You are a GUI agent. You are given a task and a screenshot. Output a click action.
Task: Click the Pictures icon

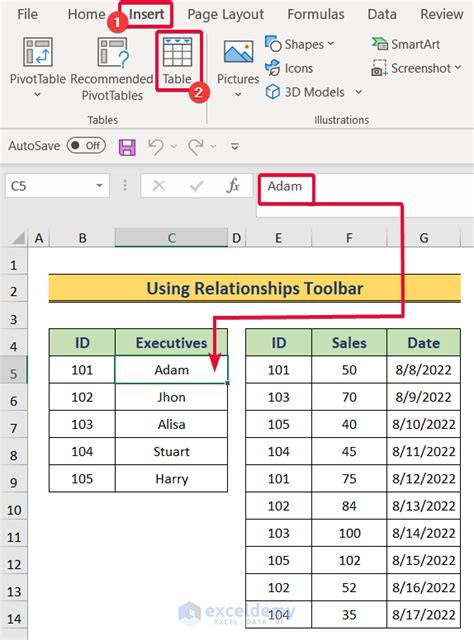coord(238,51)
